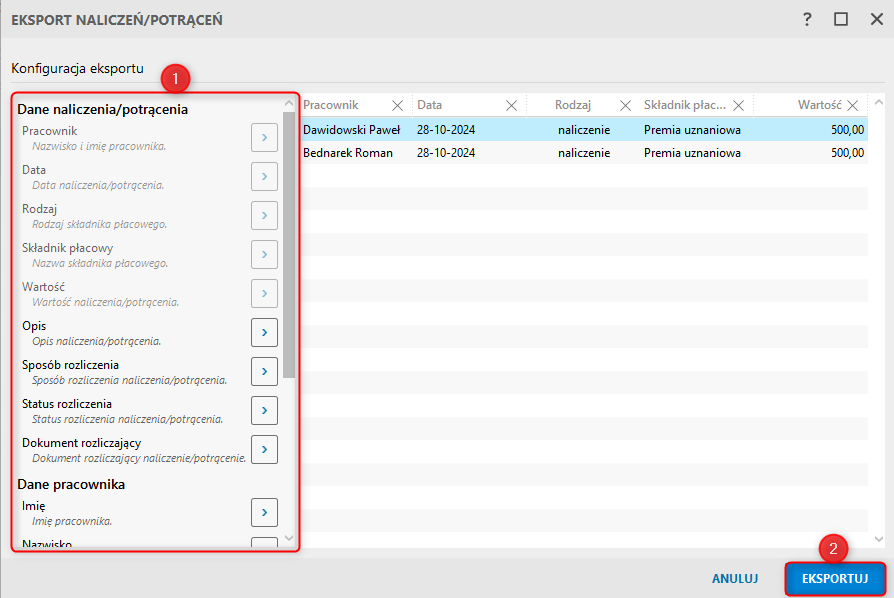Image resolution: width=894 pixels, height=598 pixels.
Task: Click the Dane pracownika section heading
Action: [x=71, y=485]
